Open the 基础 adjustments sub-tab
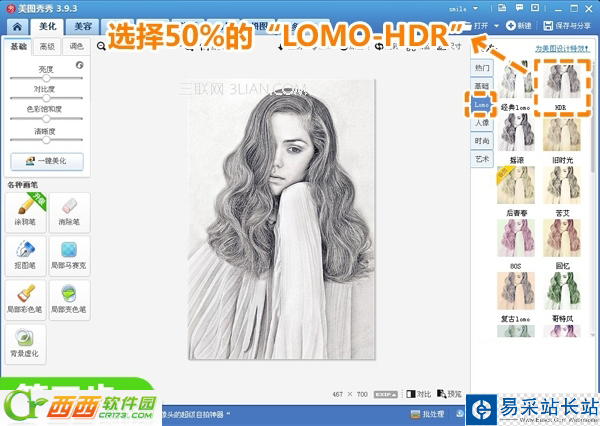 click(18, 47)
